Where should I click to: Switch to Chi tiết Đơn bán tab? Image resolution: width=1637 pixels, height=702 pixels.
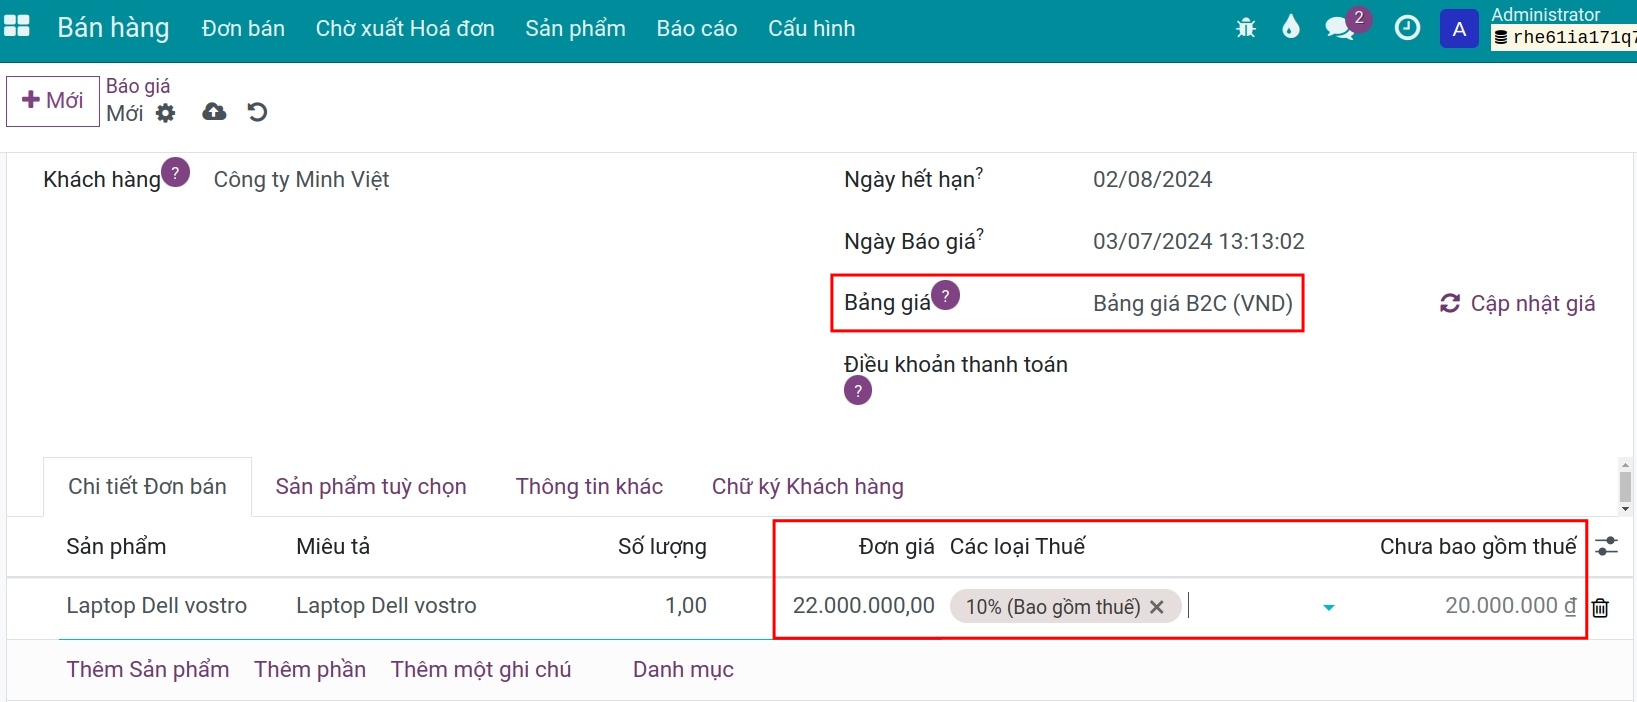tap(147, 487)
